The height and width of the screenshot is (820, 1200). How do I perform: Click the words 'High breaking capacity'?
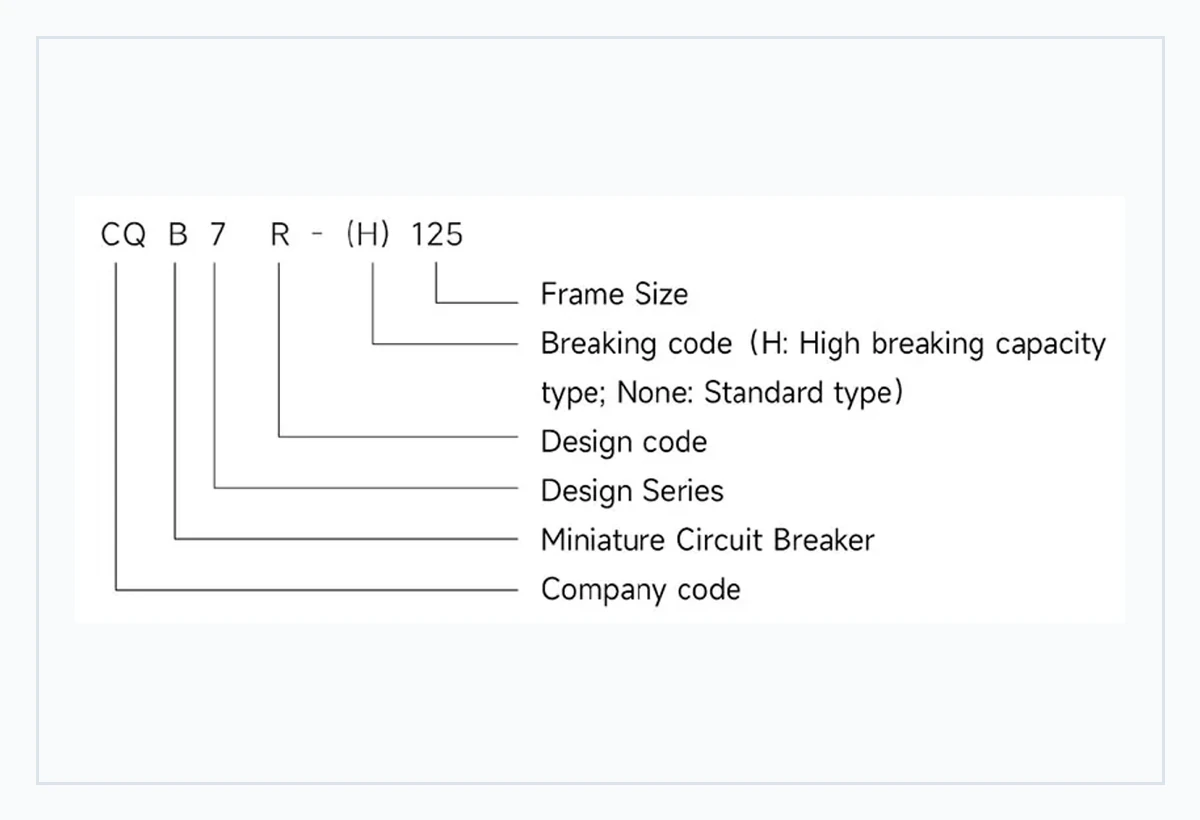[953, 344]
